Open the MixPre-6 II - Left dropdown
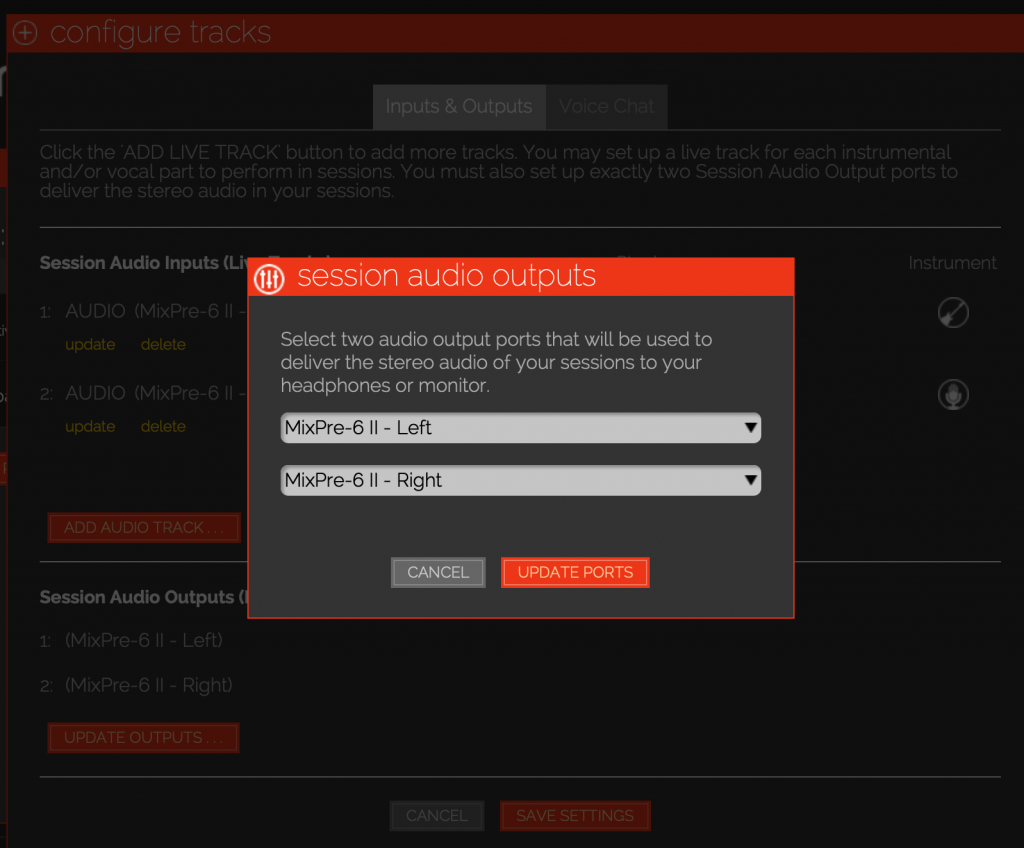Screen dimensions: 1024x848 click(520, 428)
